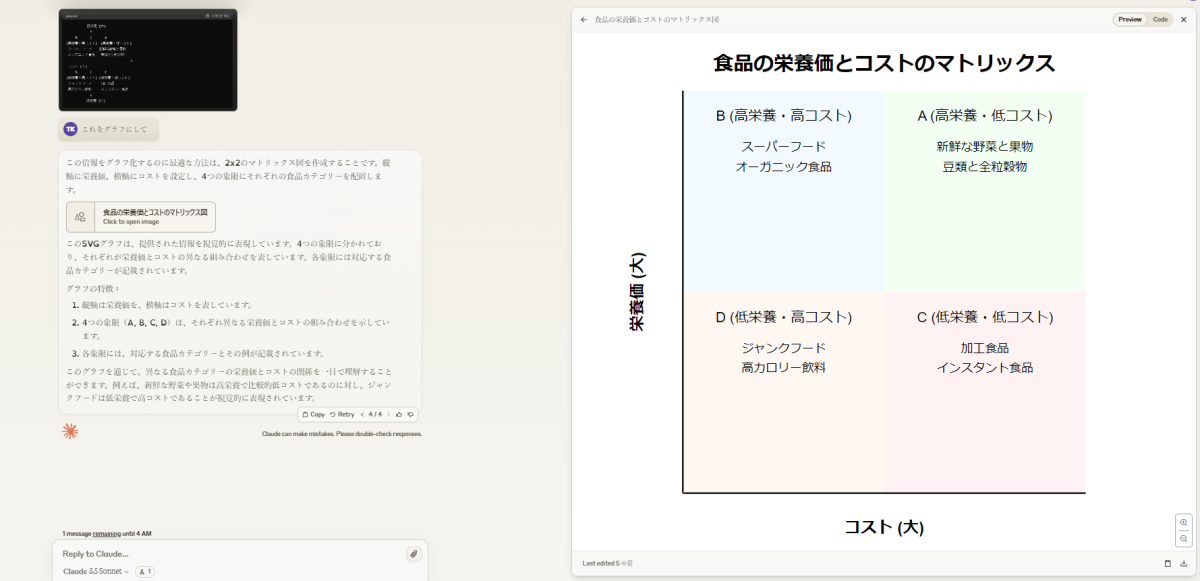
Task: Click the Reply to Claude input field
Action: pos(230,554)
